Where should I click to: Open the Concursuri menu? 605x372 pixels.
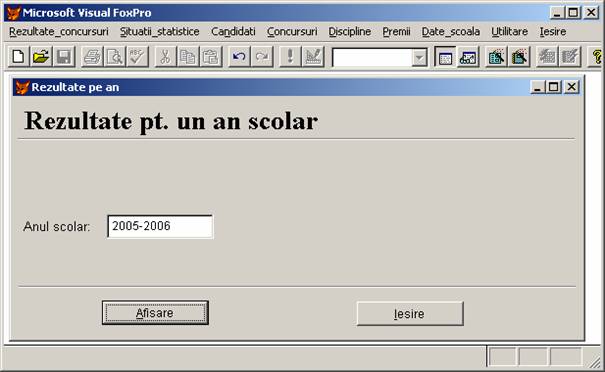click(292, 32)
